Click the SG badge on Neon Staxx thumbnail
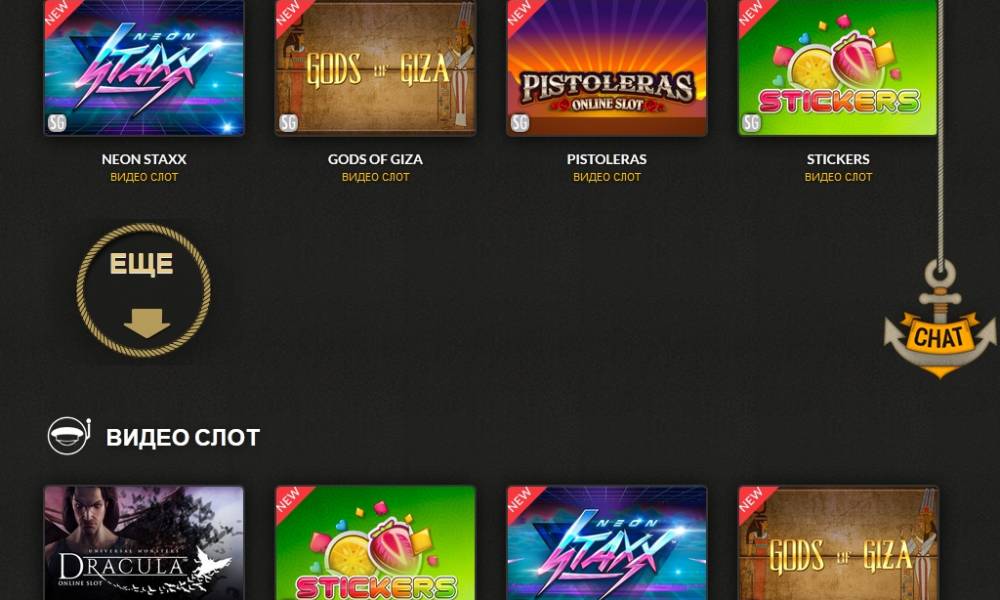1000x600 pixels. pyautogui.click(x=57, y=122)
